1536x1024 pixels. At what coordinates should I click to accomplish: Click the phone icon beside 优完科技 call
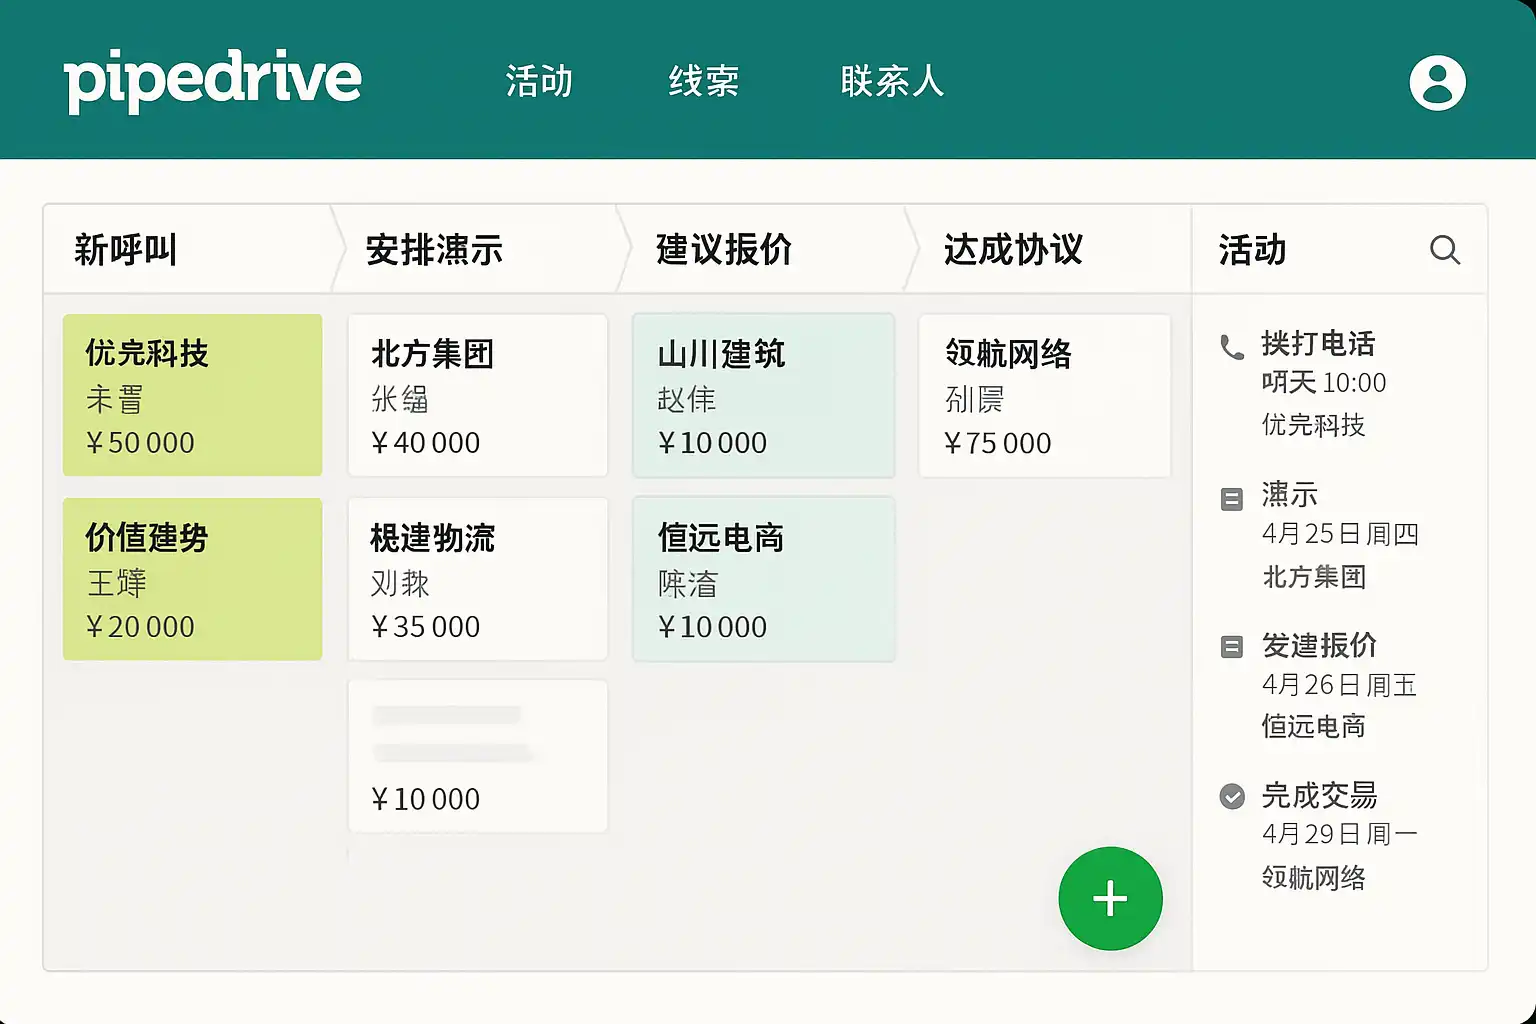click(1232, 347)
